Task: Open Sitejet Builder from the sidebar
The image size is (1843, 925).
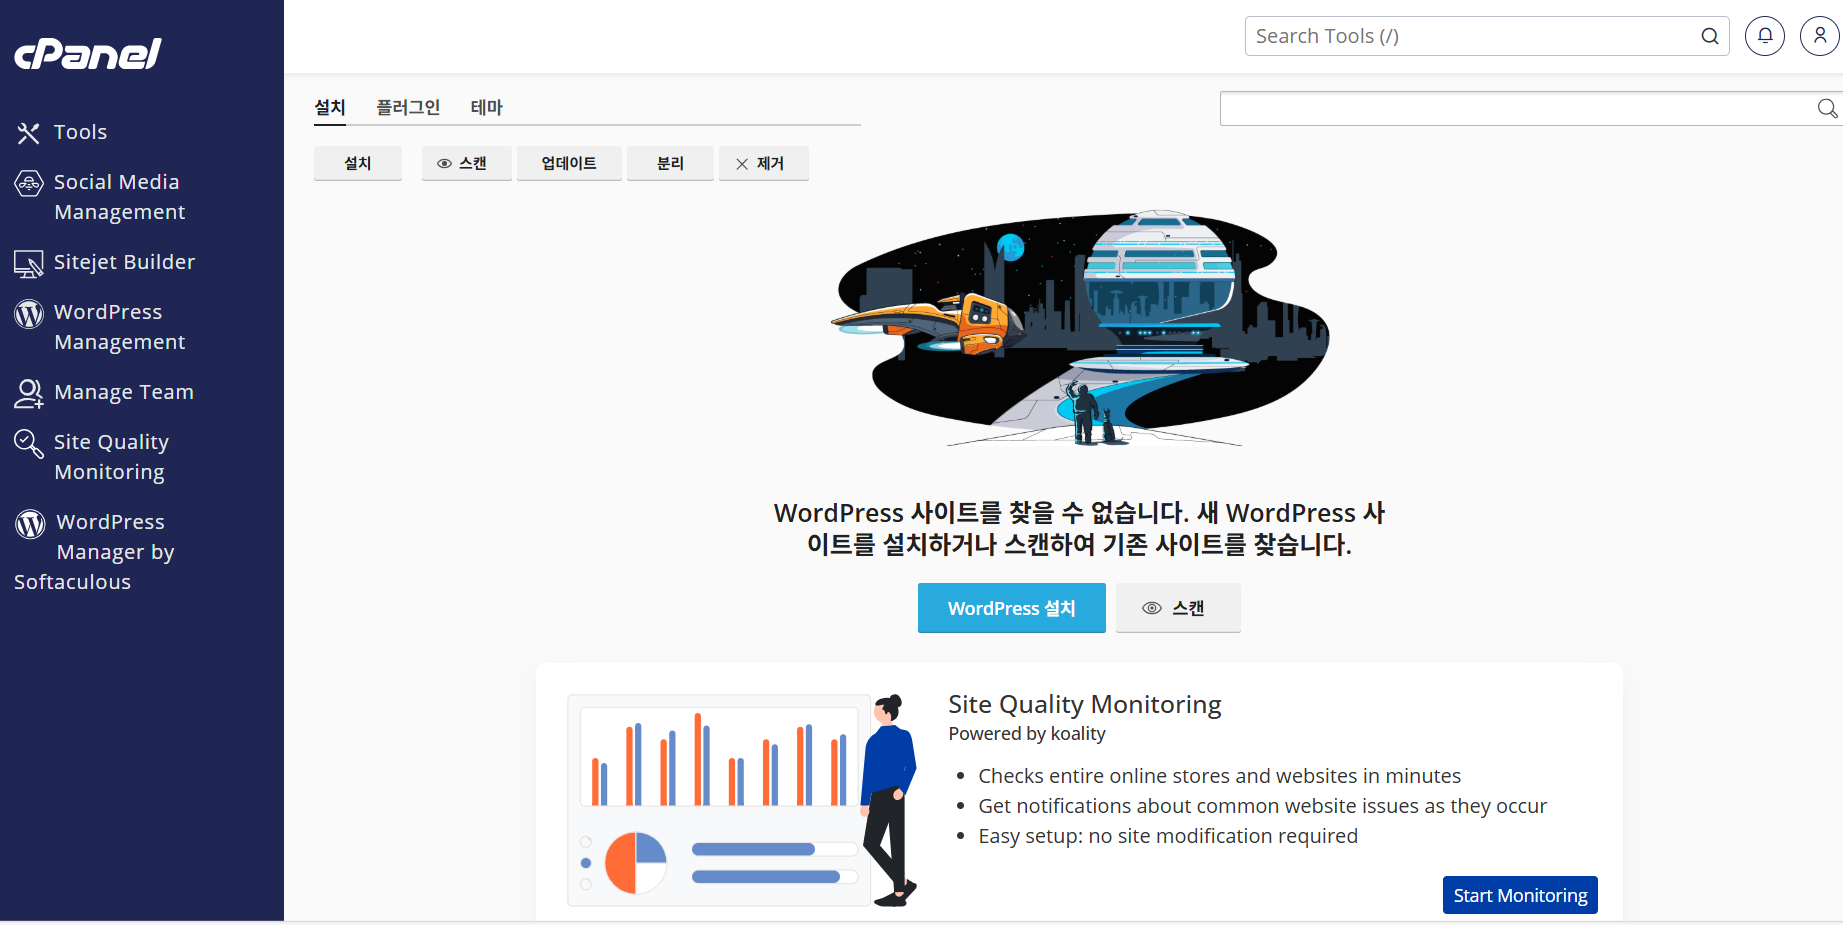Action: (x=124, y=262)
